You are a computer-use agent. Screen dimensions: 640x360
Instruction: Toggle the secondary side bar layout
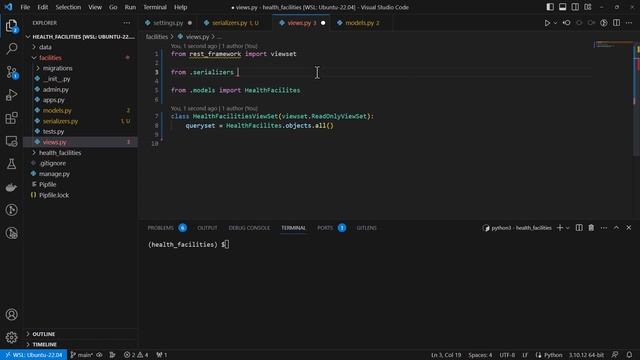(x=575, y=7)
